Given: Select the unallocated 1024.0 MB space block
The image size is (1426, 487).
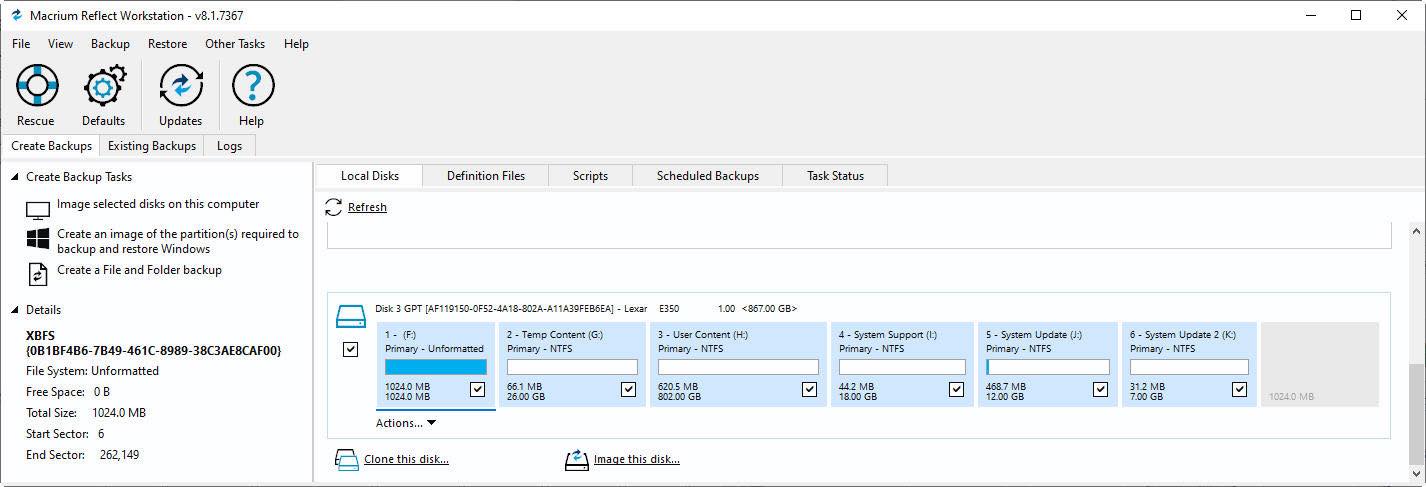Looking at the screenshot, I should point(1320,364).
